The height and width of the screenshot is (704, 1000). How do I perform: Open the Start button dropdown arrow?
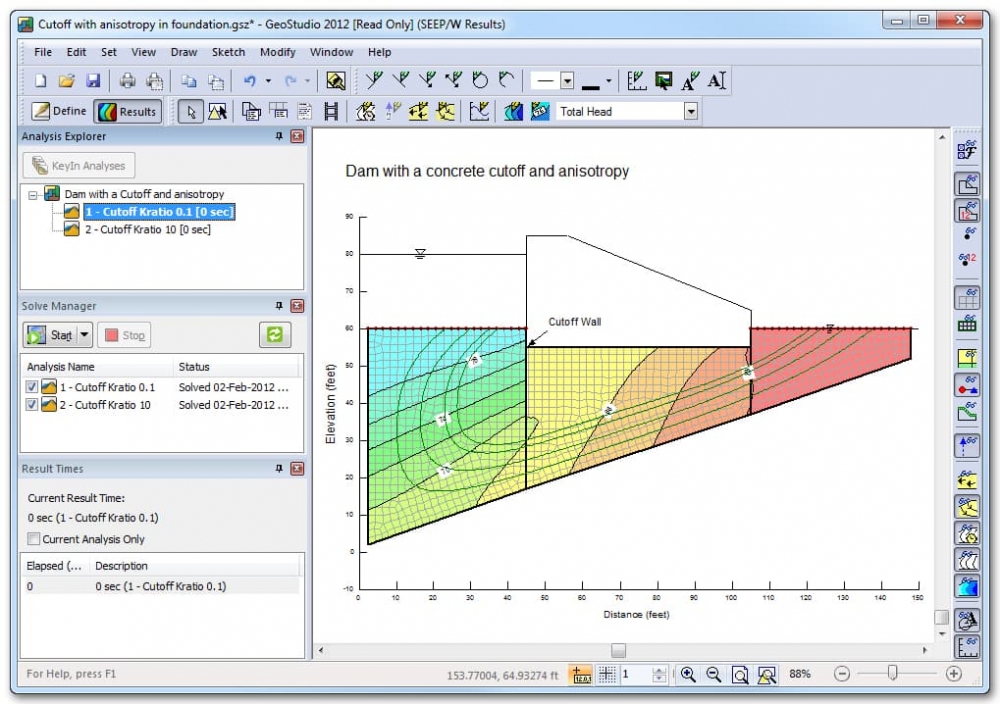(84, 335)
